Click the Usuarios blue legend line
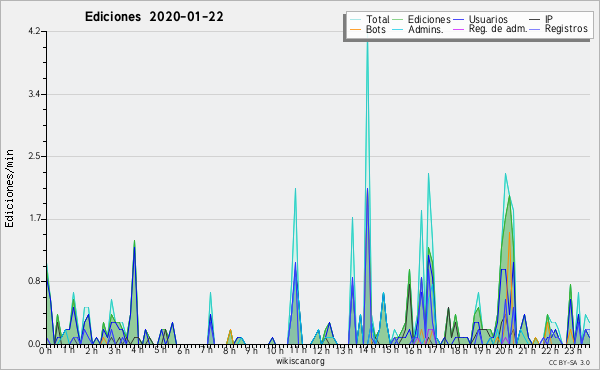 coord(458,20)
